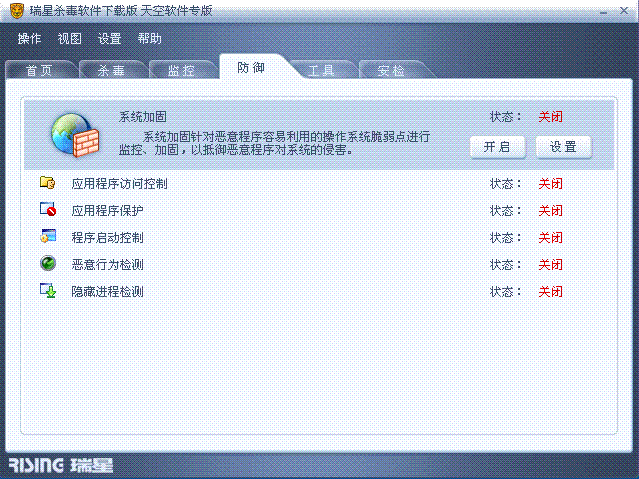This screenshot has width=639, height=479.
Task: Click the 应用程序访问控制 folder icon
Action: (x=48, y=182)
